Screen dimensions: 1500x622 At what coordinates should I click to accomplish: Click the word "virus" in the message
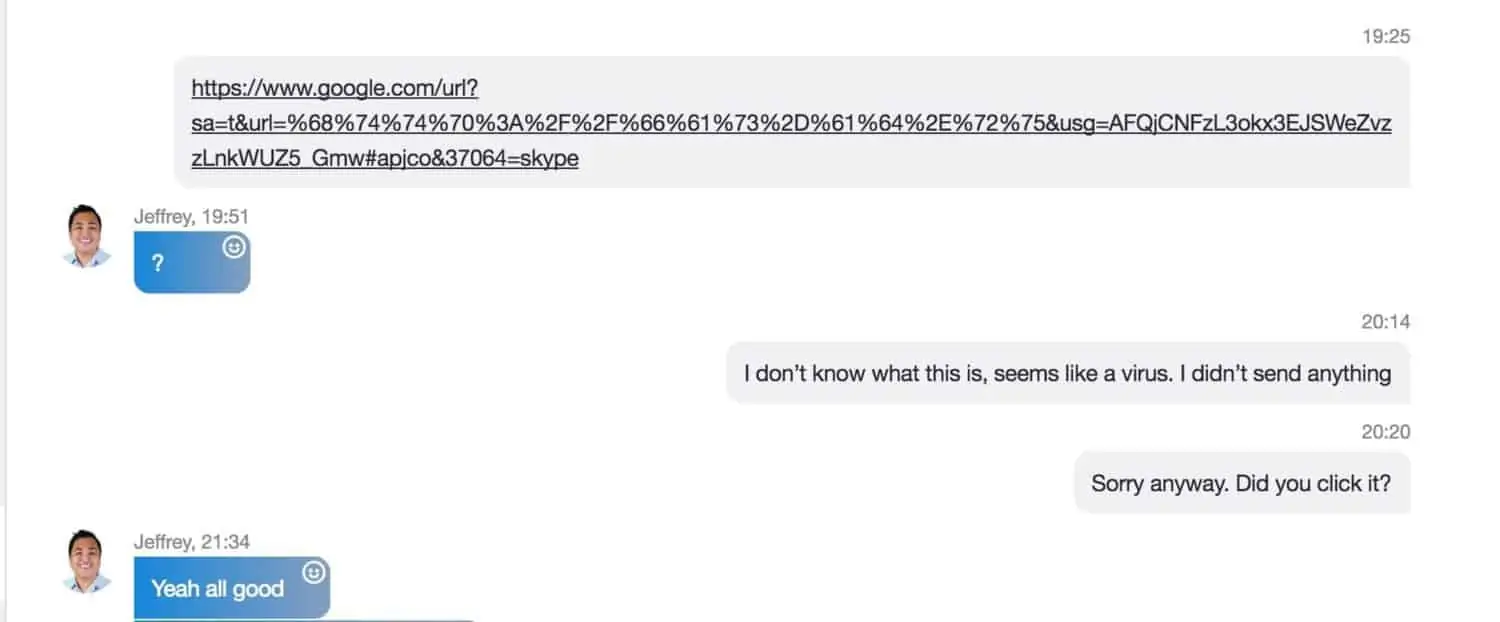tap(1141, 373)
